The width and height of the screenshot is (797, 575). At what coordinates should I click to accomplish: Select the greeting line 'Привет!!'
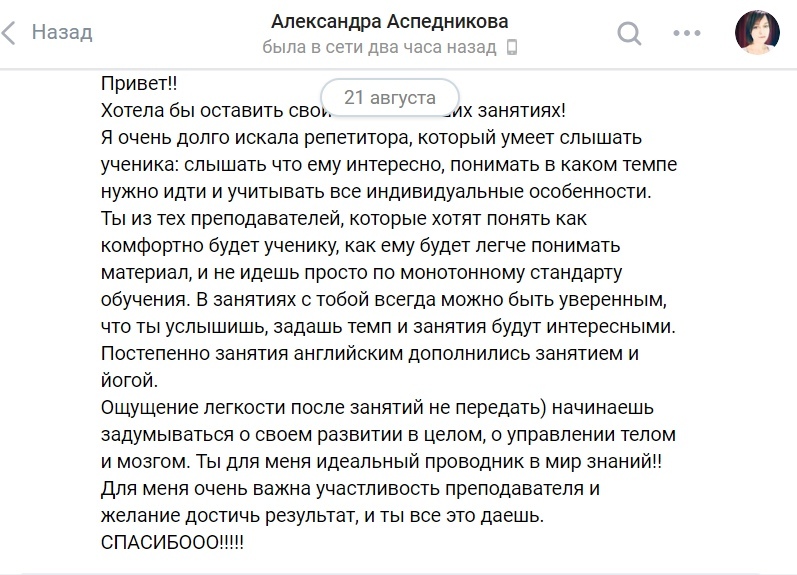(x=139, y=83)
